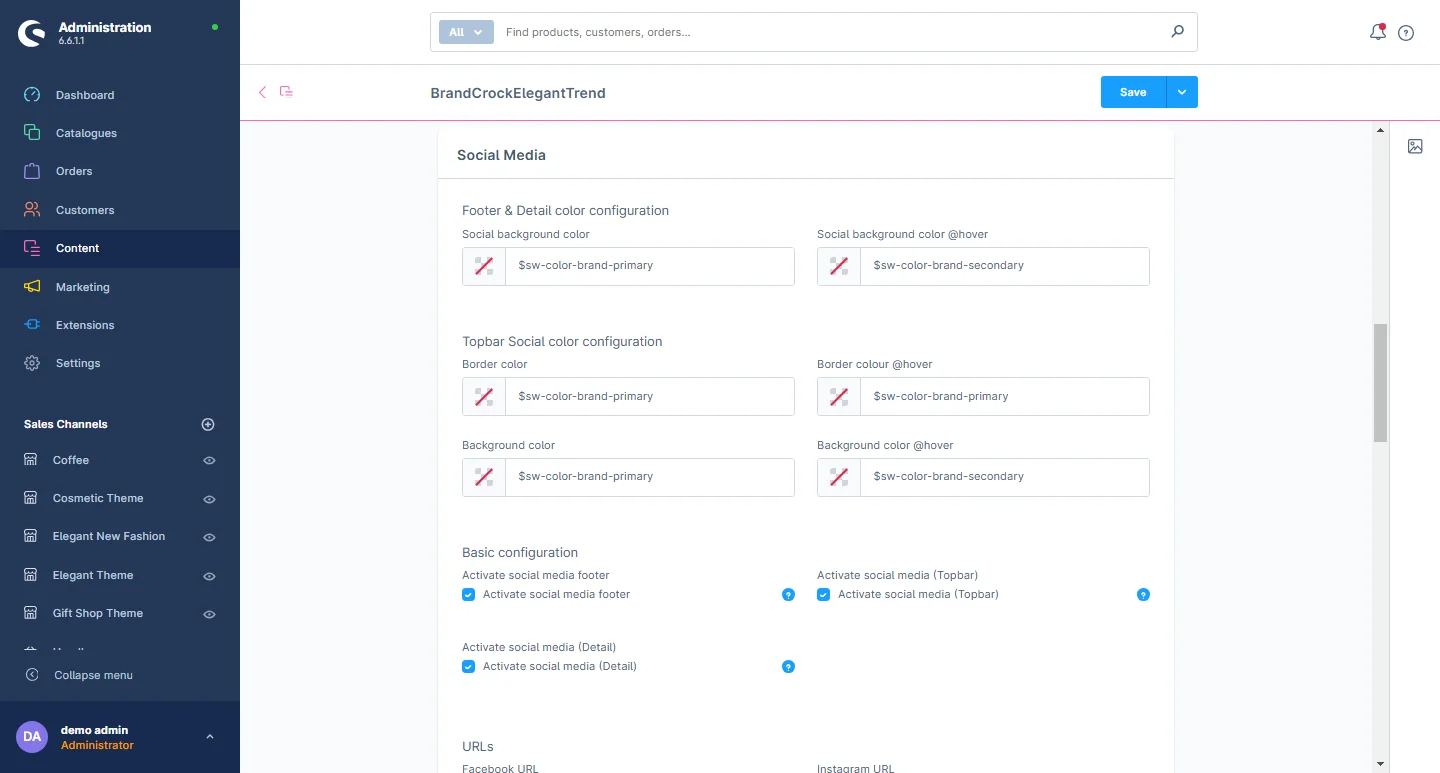
Task: Click the Border color text field
Action: 649,397
